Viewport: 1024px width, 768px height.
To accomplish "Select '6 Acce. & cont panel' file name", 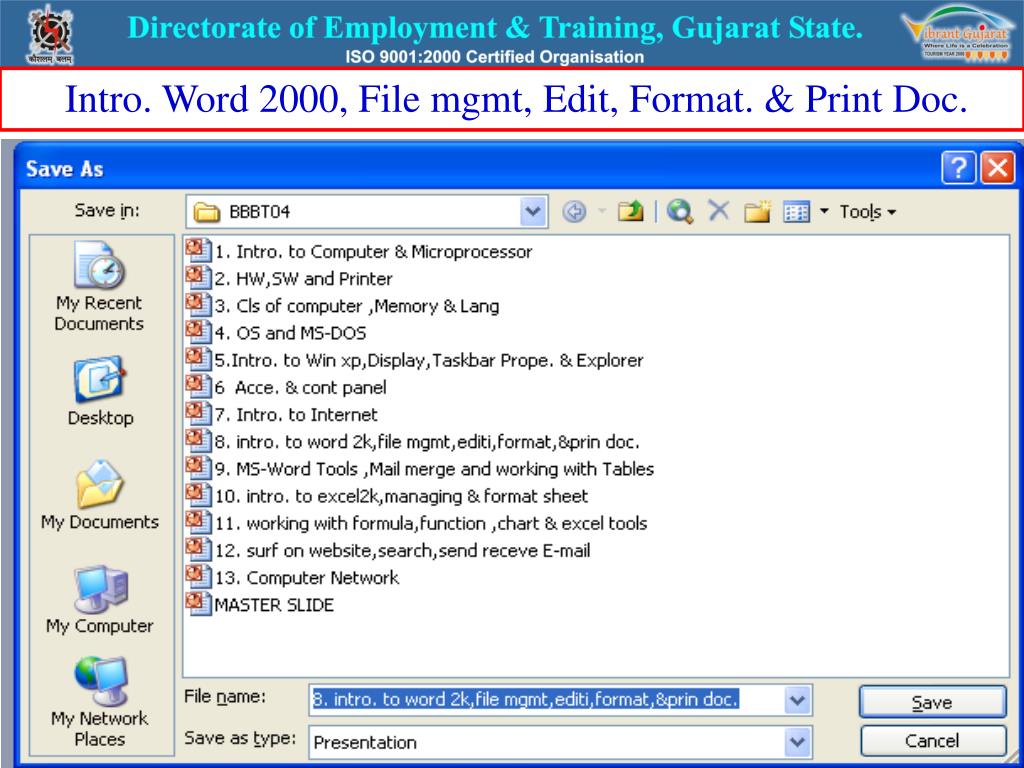I will pyautogui.click(x=300, y=388).
